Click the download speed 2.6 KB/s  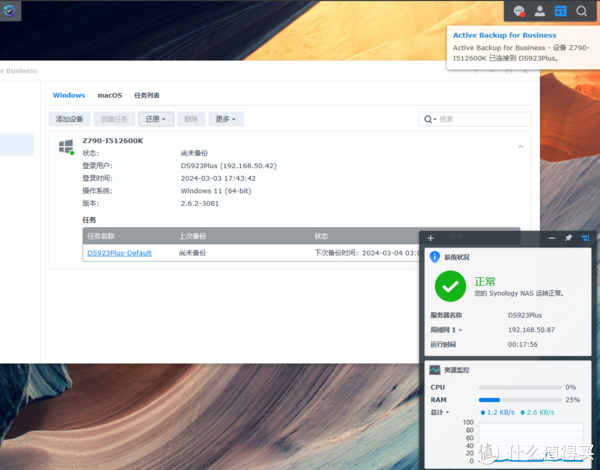click(537, 412)
